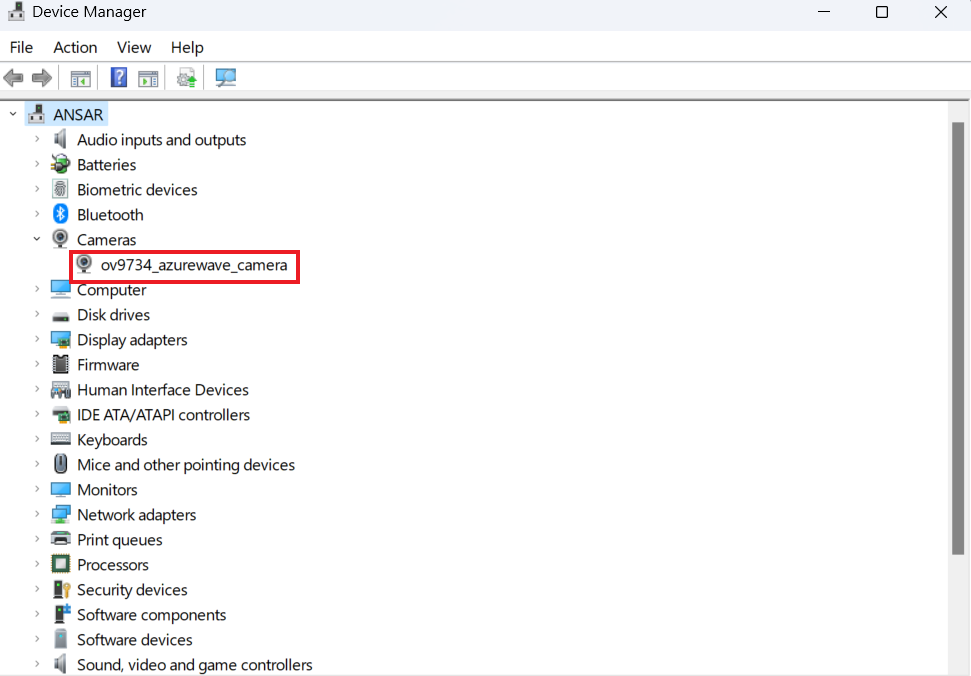Expand the Biometric devices chevron

(x=37, y=189)
